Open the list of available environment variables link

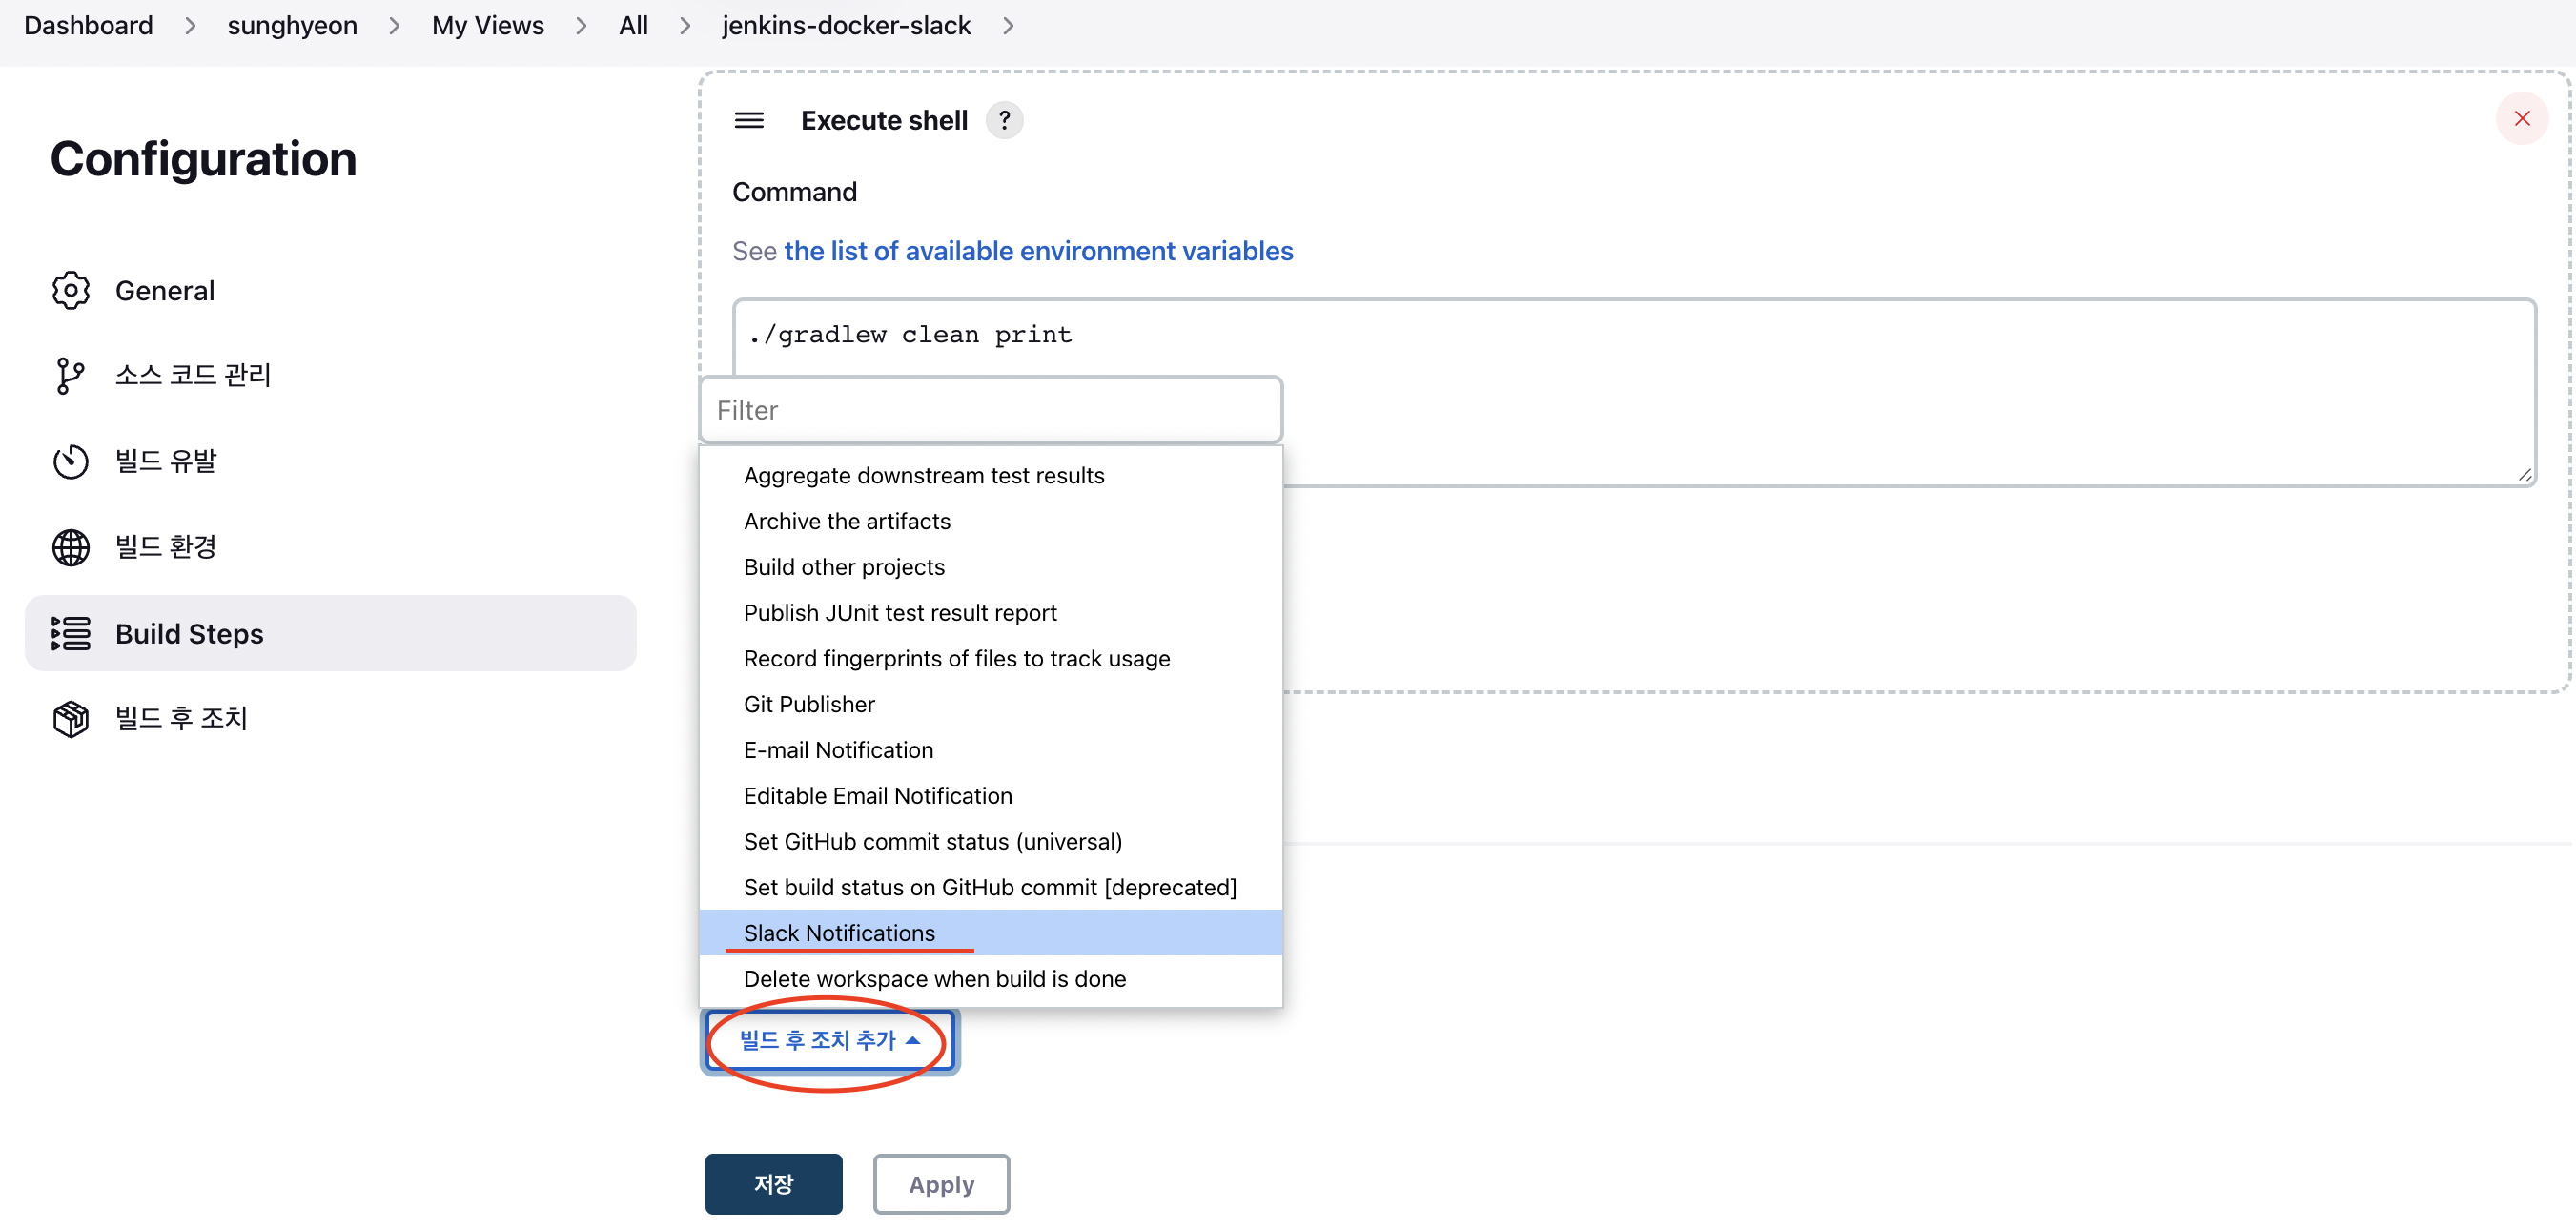coord(1038,251)
